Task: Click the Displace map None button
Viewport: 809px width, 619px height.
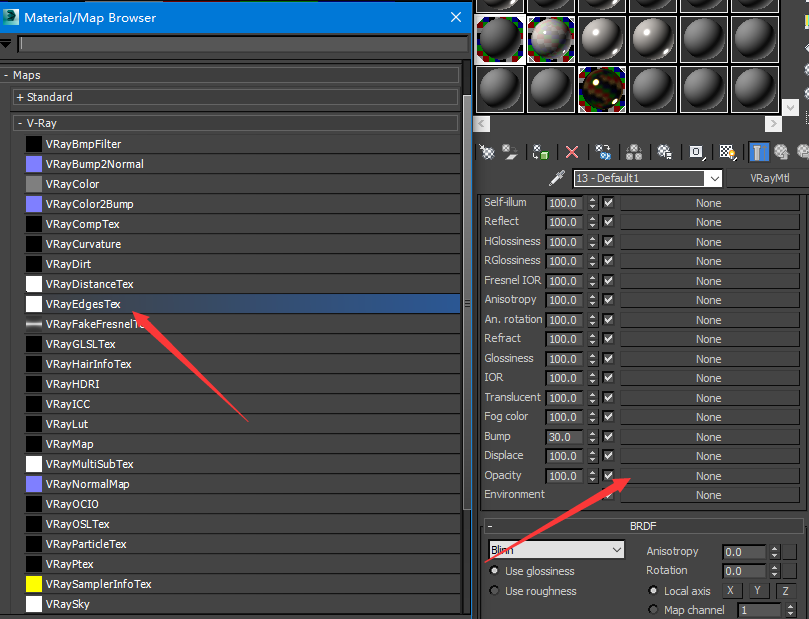Action: (x=709, y=457)
